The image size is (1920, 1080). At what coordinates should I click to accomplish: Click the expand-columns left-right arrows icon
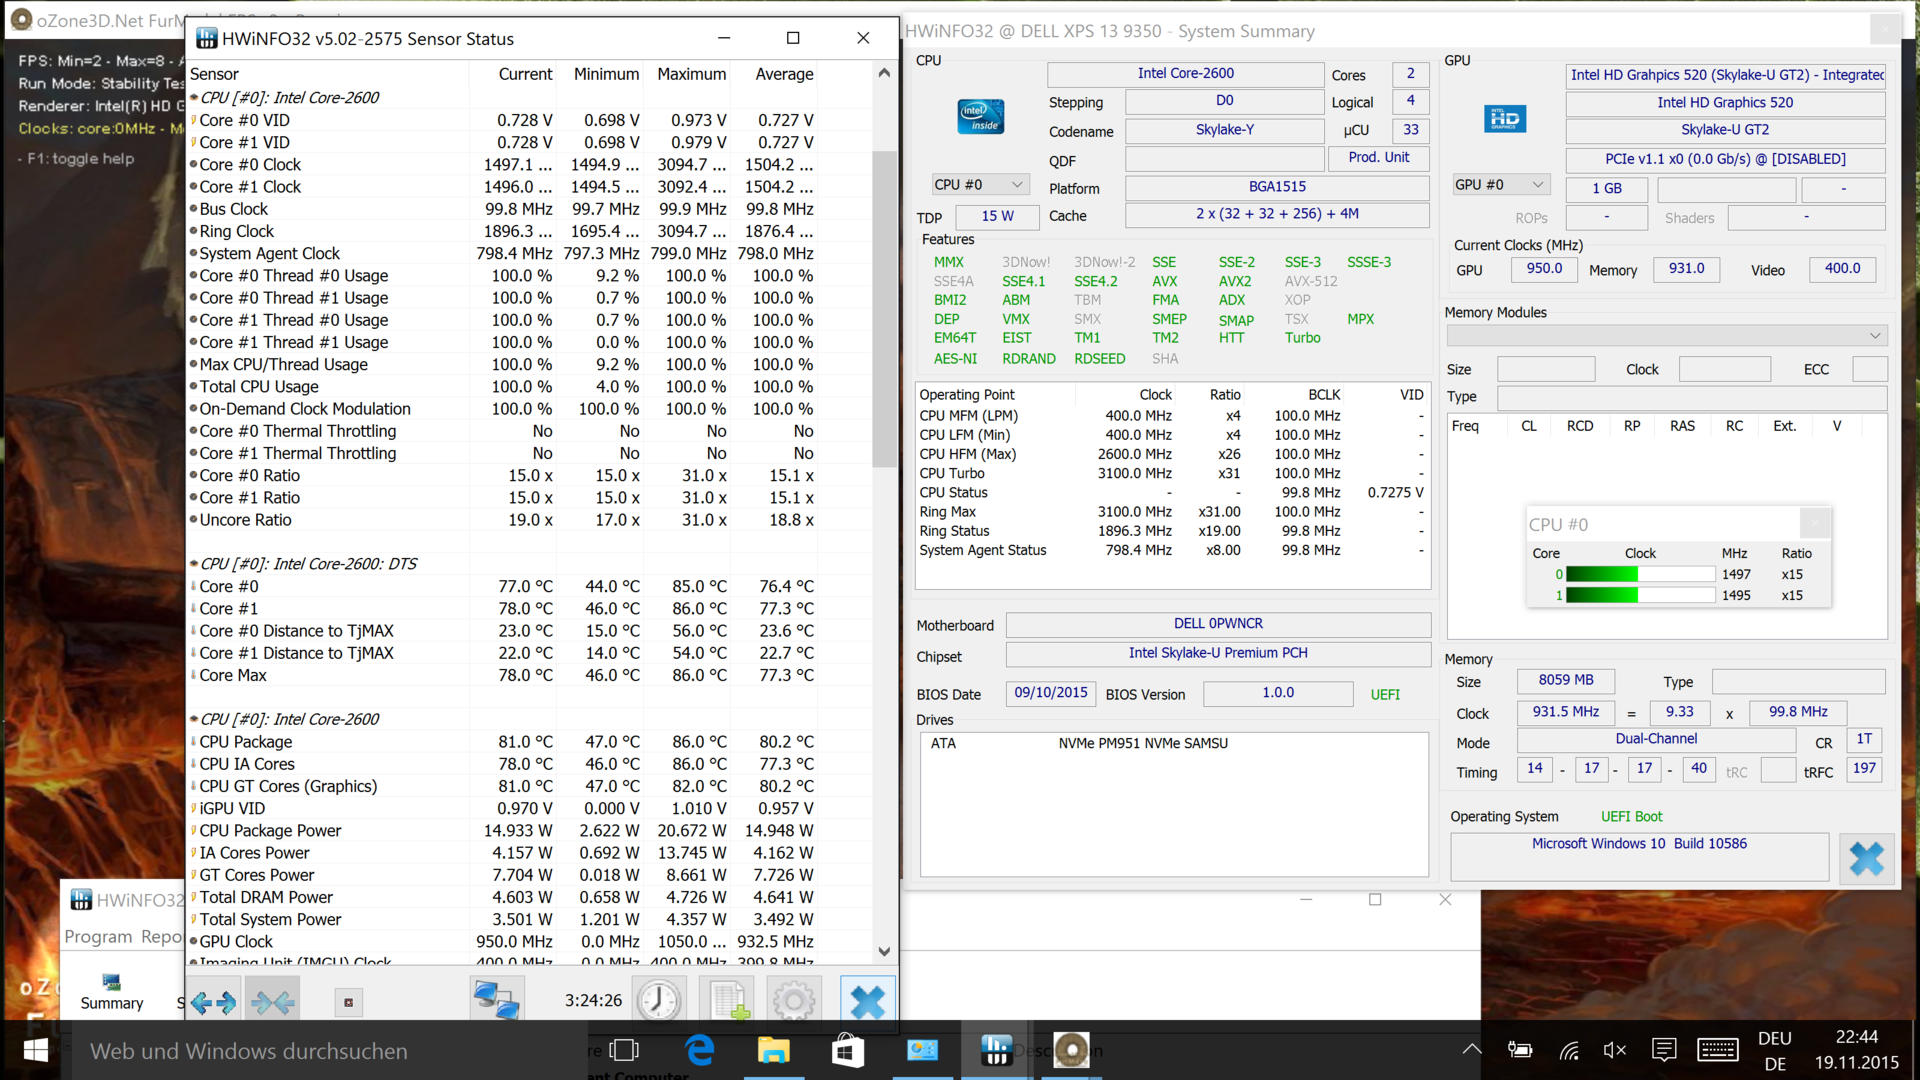pyautogui.click(x=213, y=1001)
